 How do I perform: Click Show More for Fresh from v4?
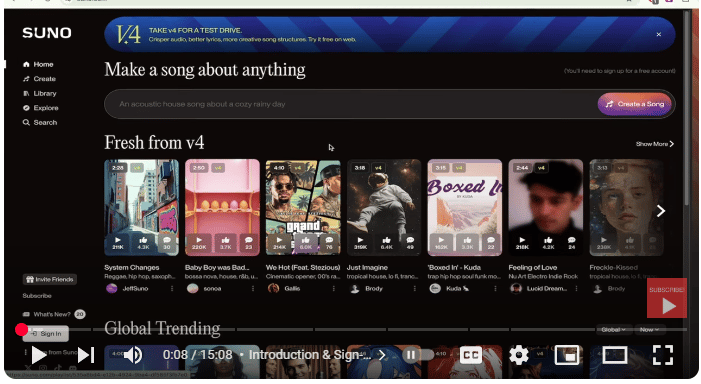click(655, 144)
